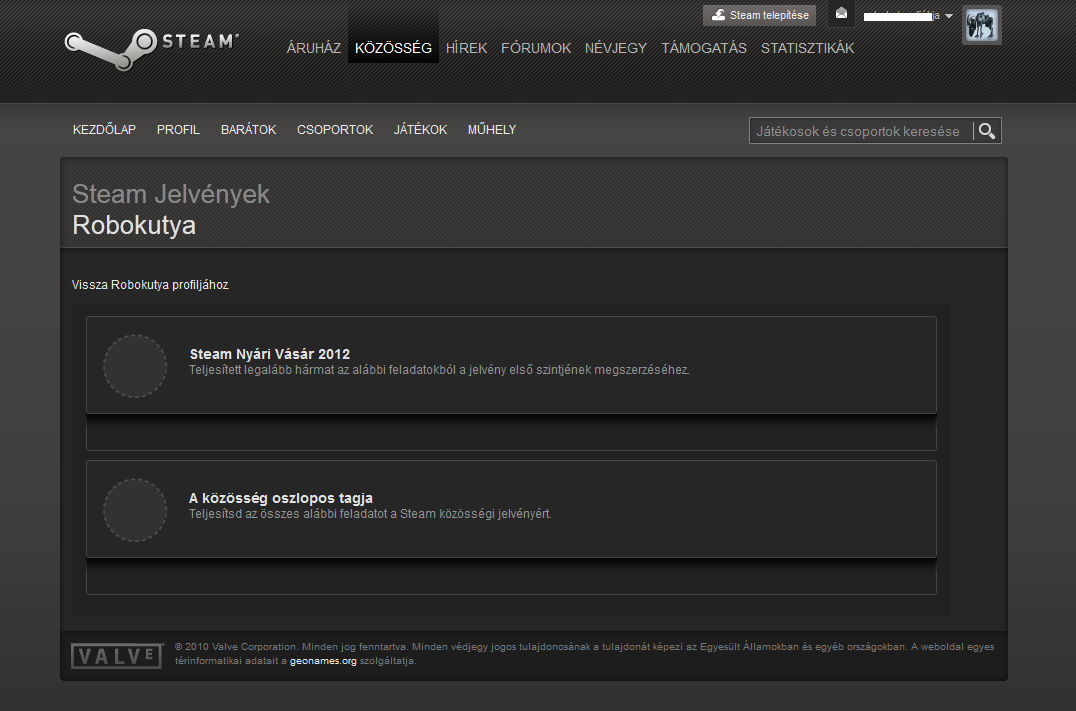Select the PROFIL tab
Screen dimensions: 1076x711
tap(178, 130)
